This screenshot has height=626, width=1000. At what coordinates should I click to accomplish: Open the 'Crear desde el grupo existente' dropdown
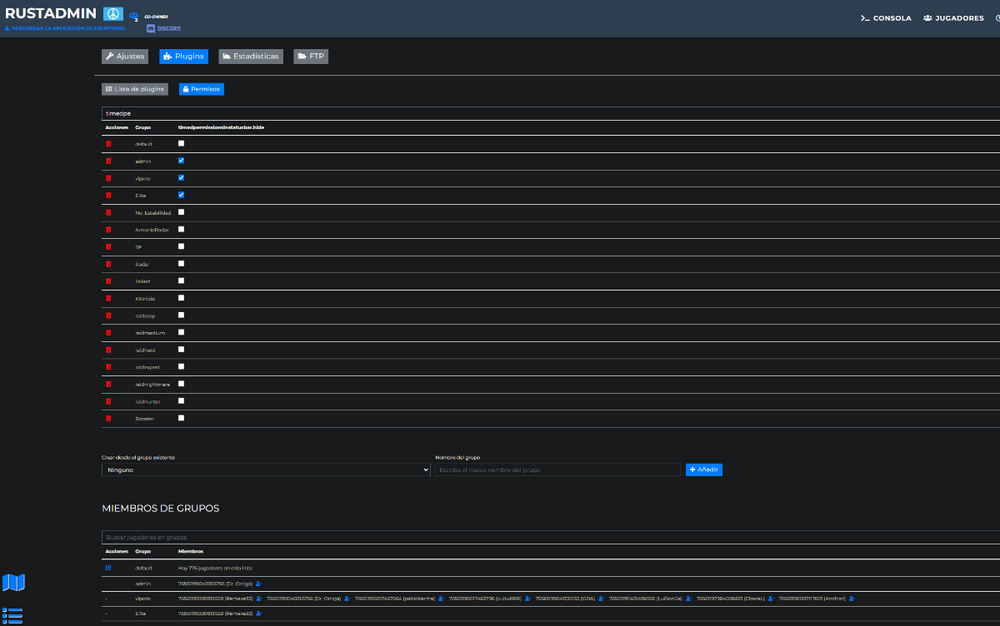[266, 469]
